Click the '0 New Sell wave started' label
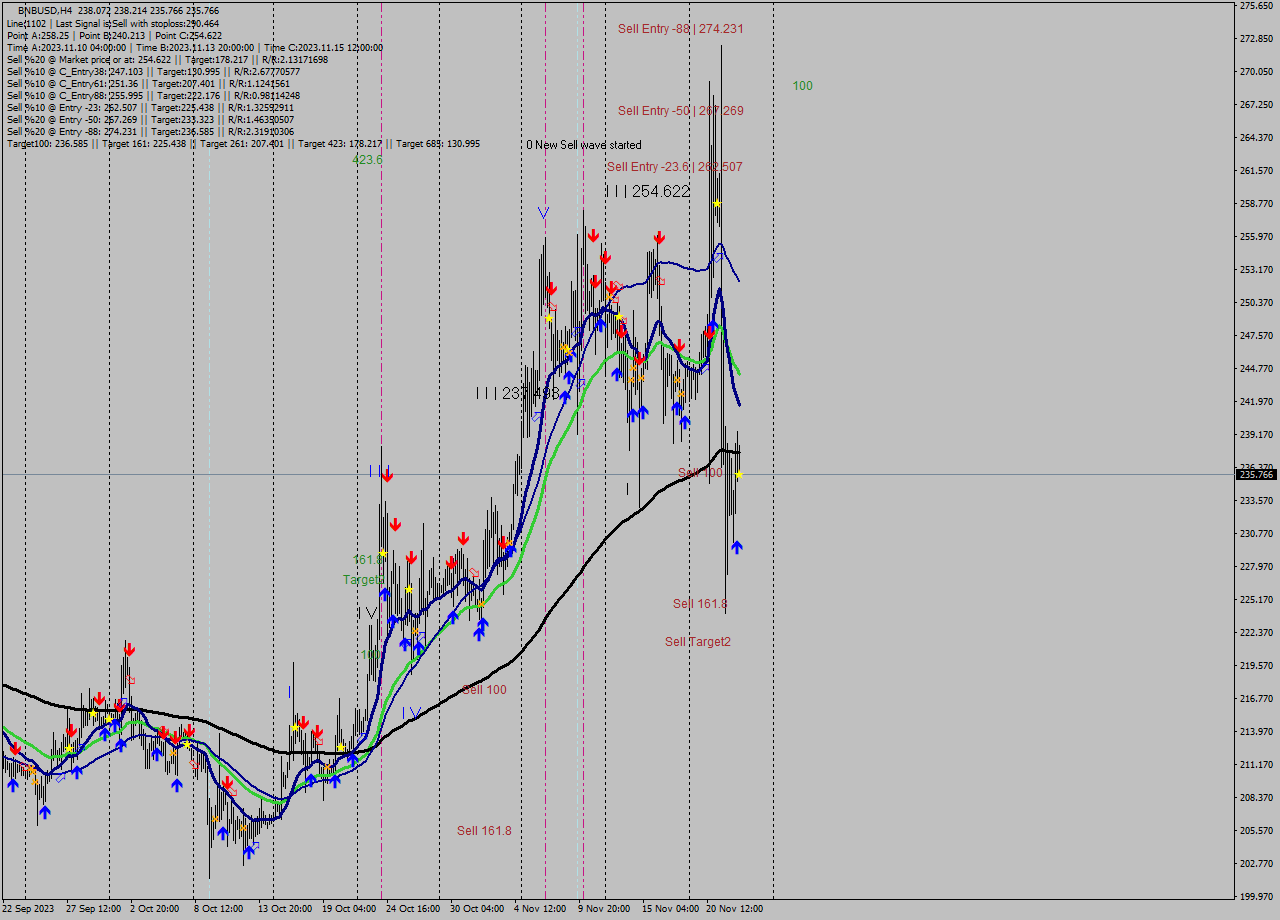The width and height of the screenshot is (1280, 920). click(x=584, y=145)
